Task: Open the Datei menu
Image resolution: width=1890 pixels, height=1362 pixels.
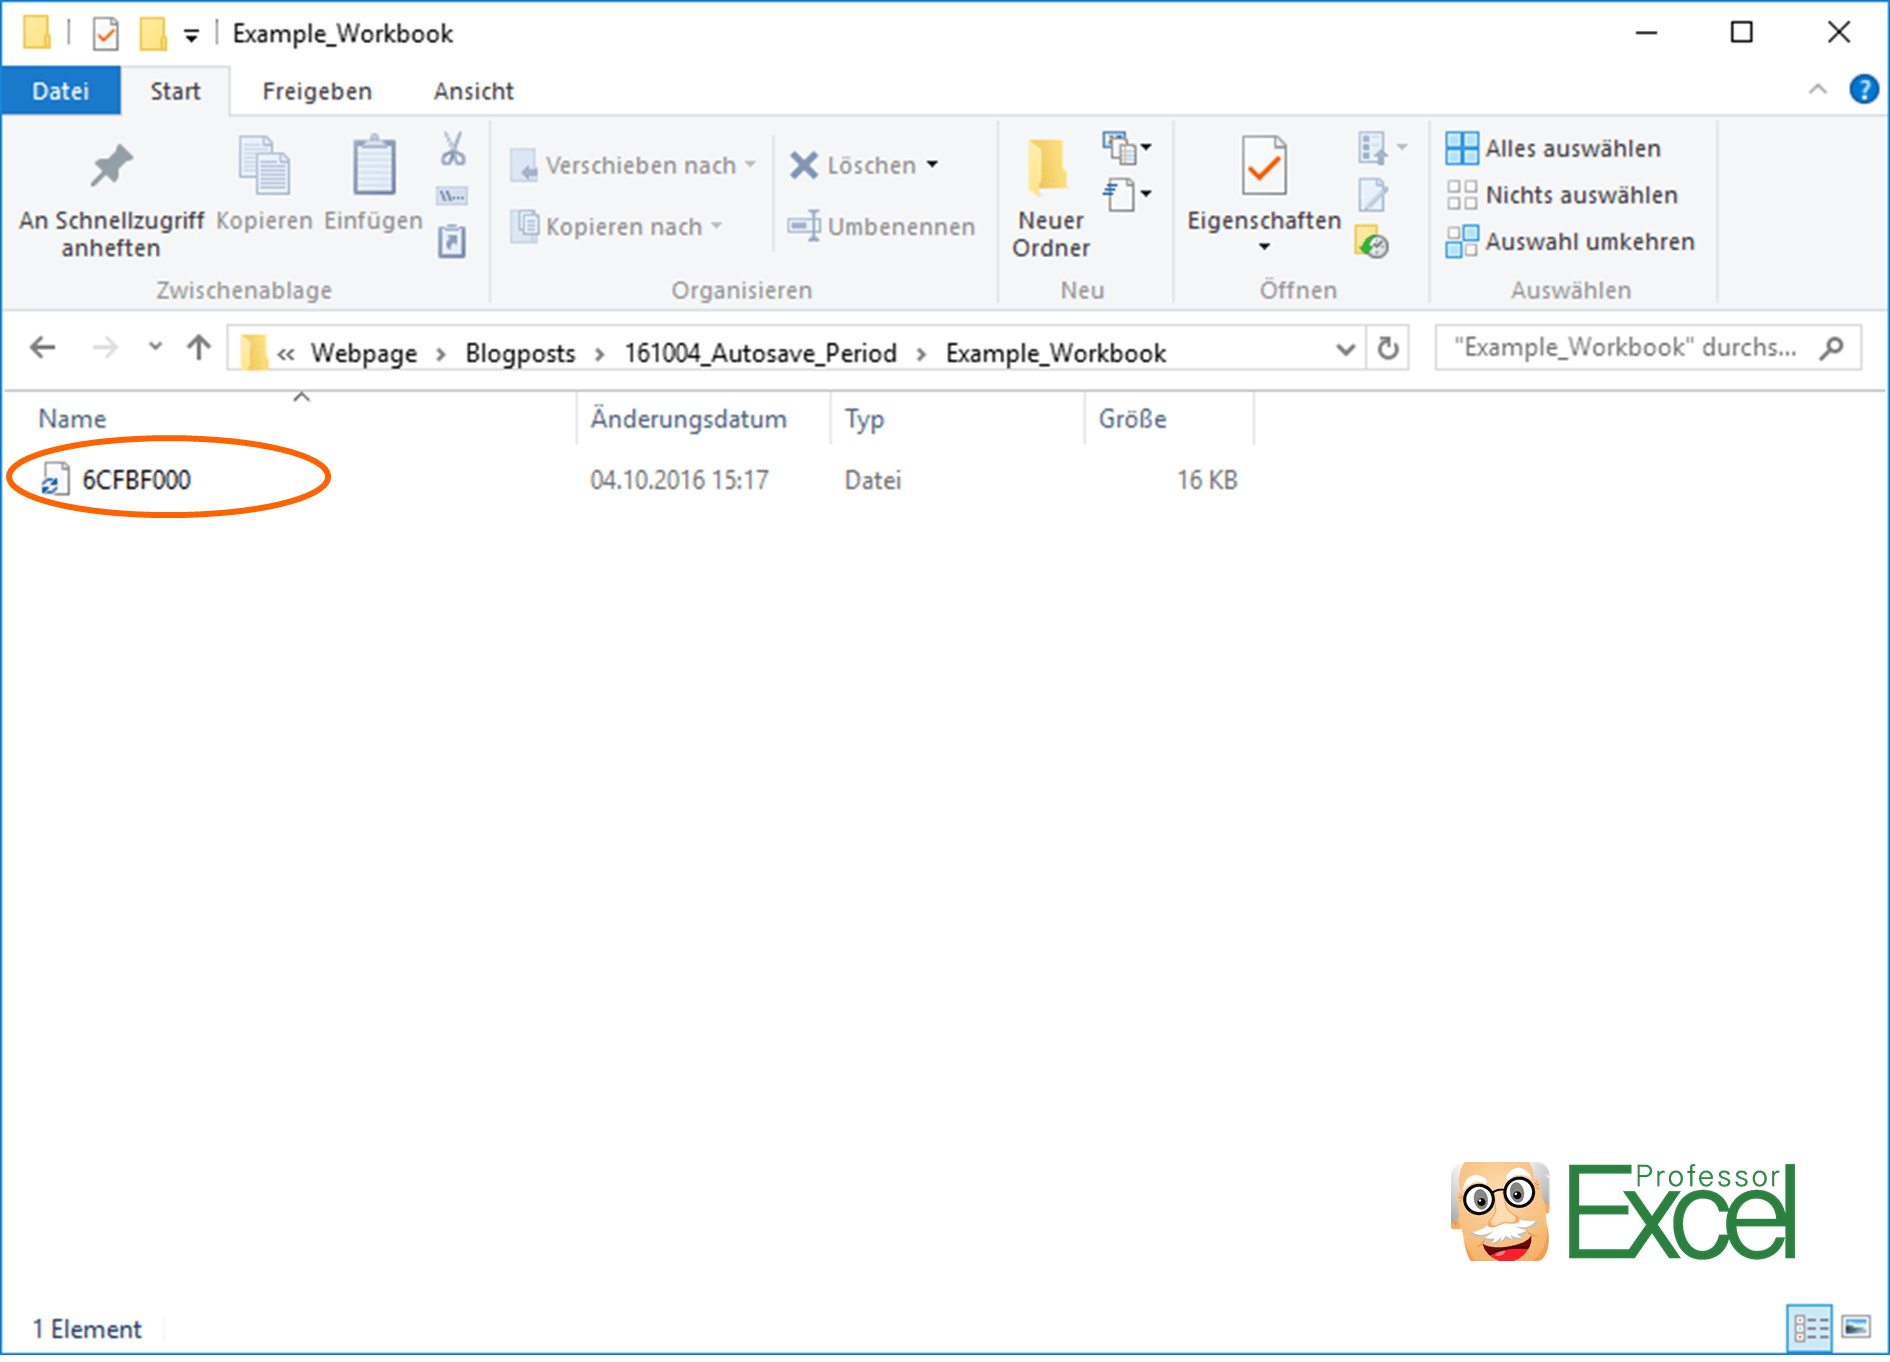Action: tap(61, 91)
